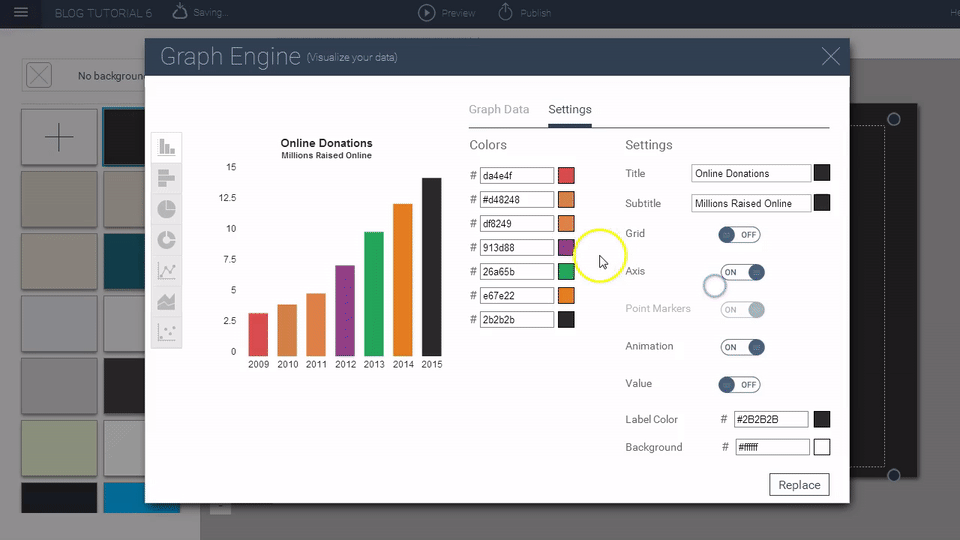The width and height of the screenshot is (960, 540).
Task: Click the Online Donations chart title
Action: [x=326, y=143]
